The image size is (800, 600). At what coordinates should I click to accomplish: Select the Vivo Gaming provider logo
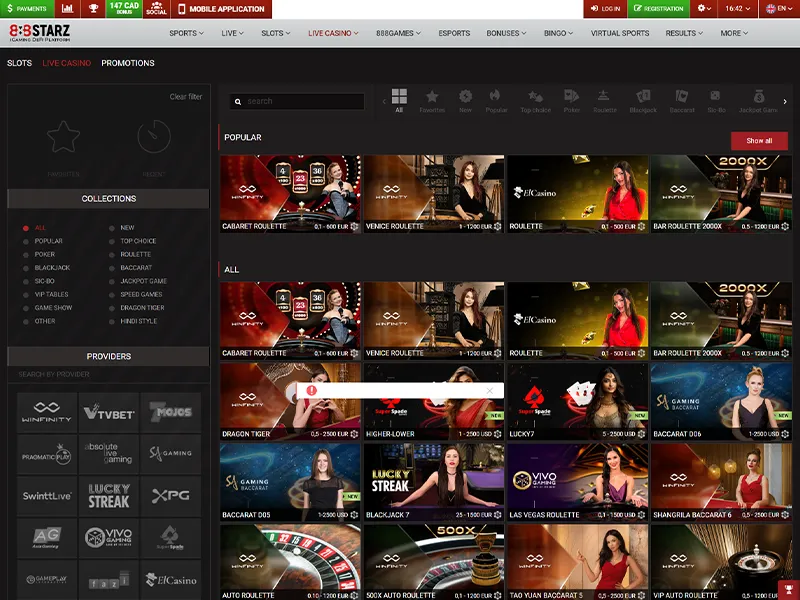[109, 538]
